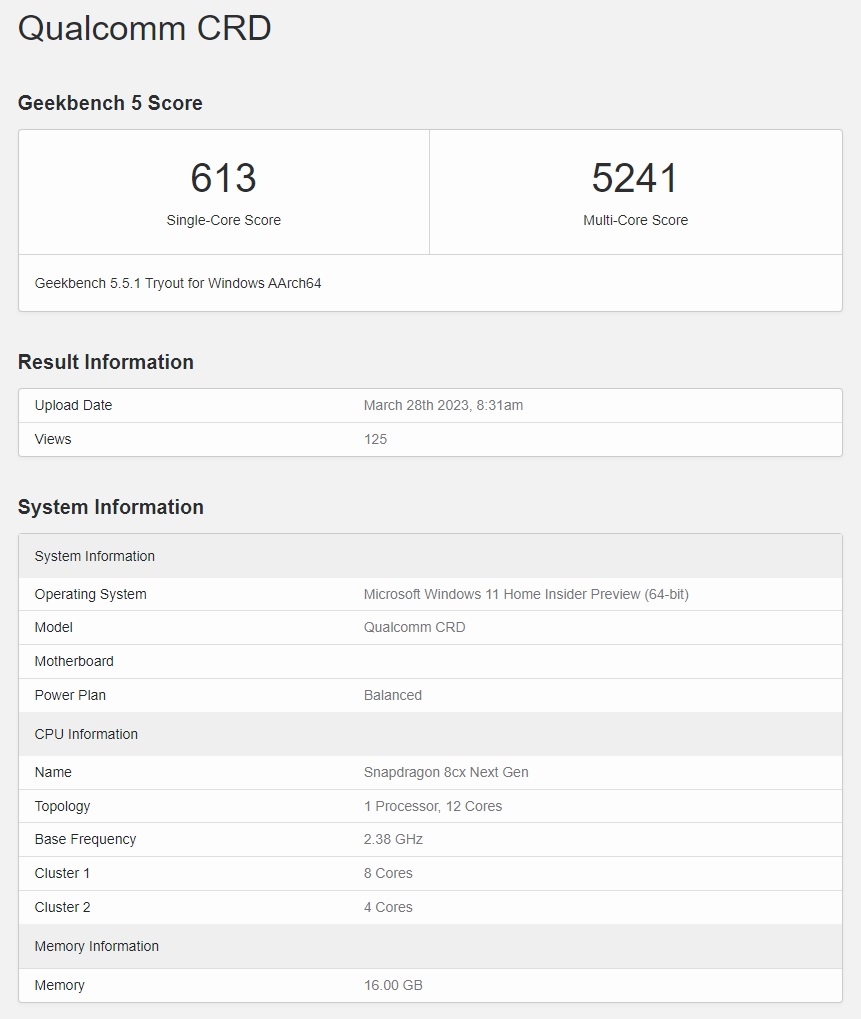This screenshot has width=861, height=1019.
Task: Click the Multi-Core Score label
Action: coord(635,220)
